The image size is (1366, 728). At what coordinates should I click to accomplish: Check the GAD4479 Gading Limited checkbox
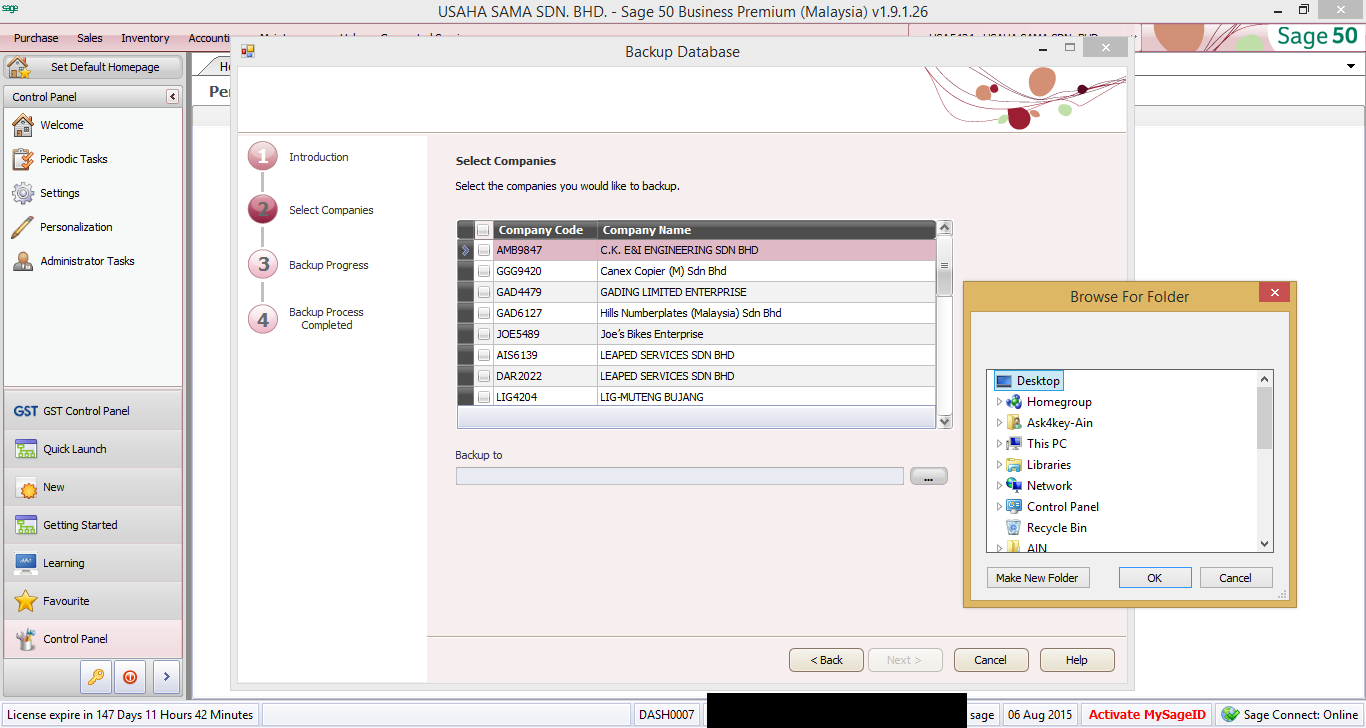pos(484,293)
